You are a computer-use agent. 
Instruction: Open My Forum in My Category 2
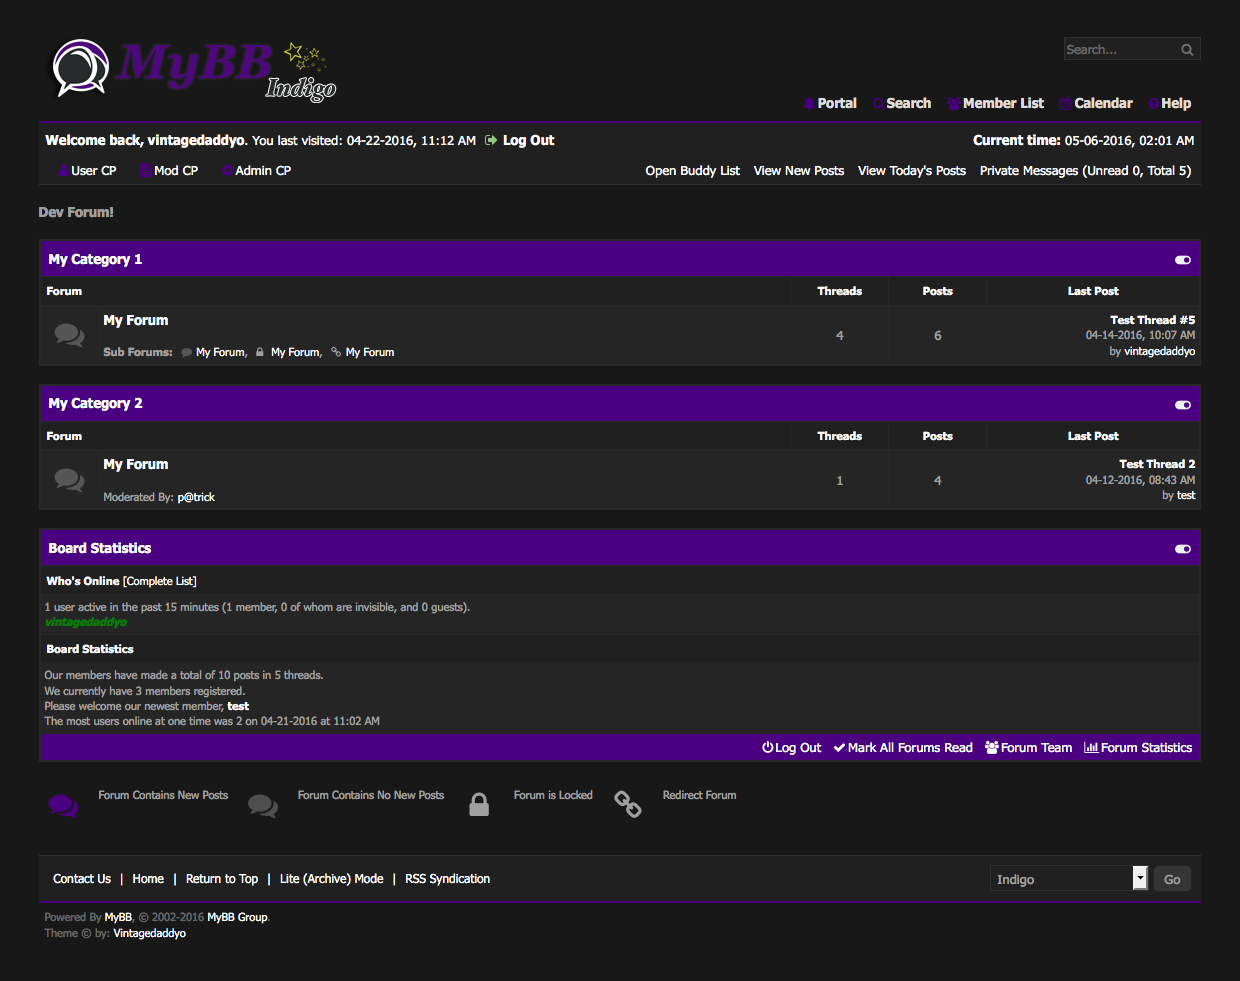coord(136,465)
